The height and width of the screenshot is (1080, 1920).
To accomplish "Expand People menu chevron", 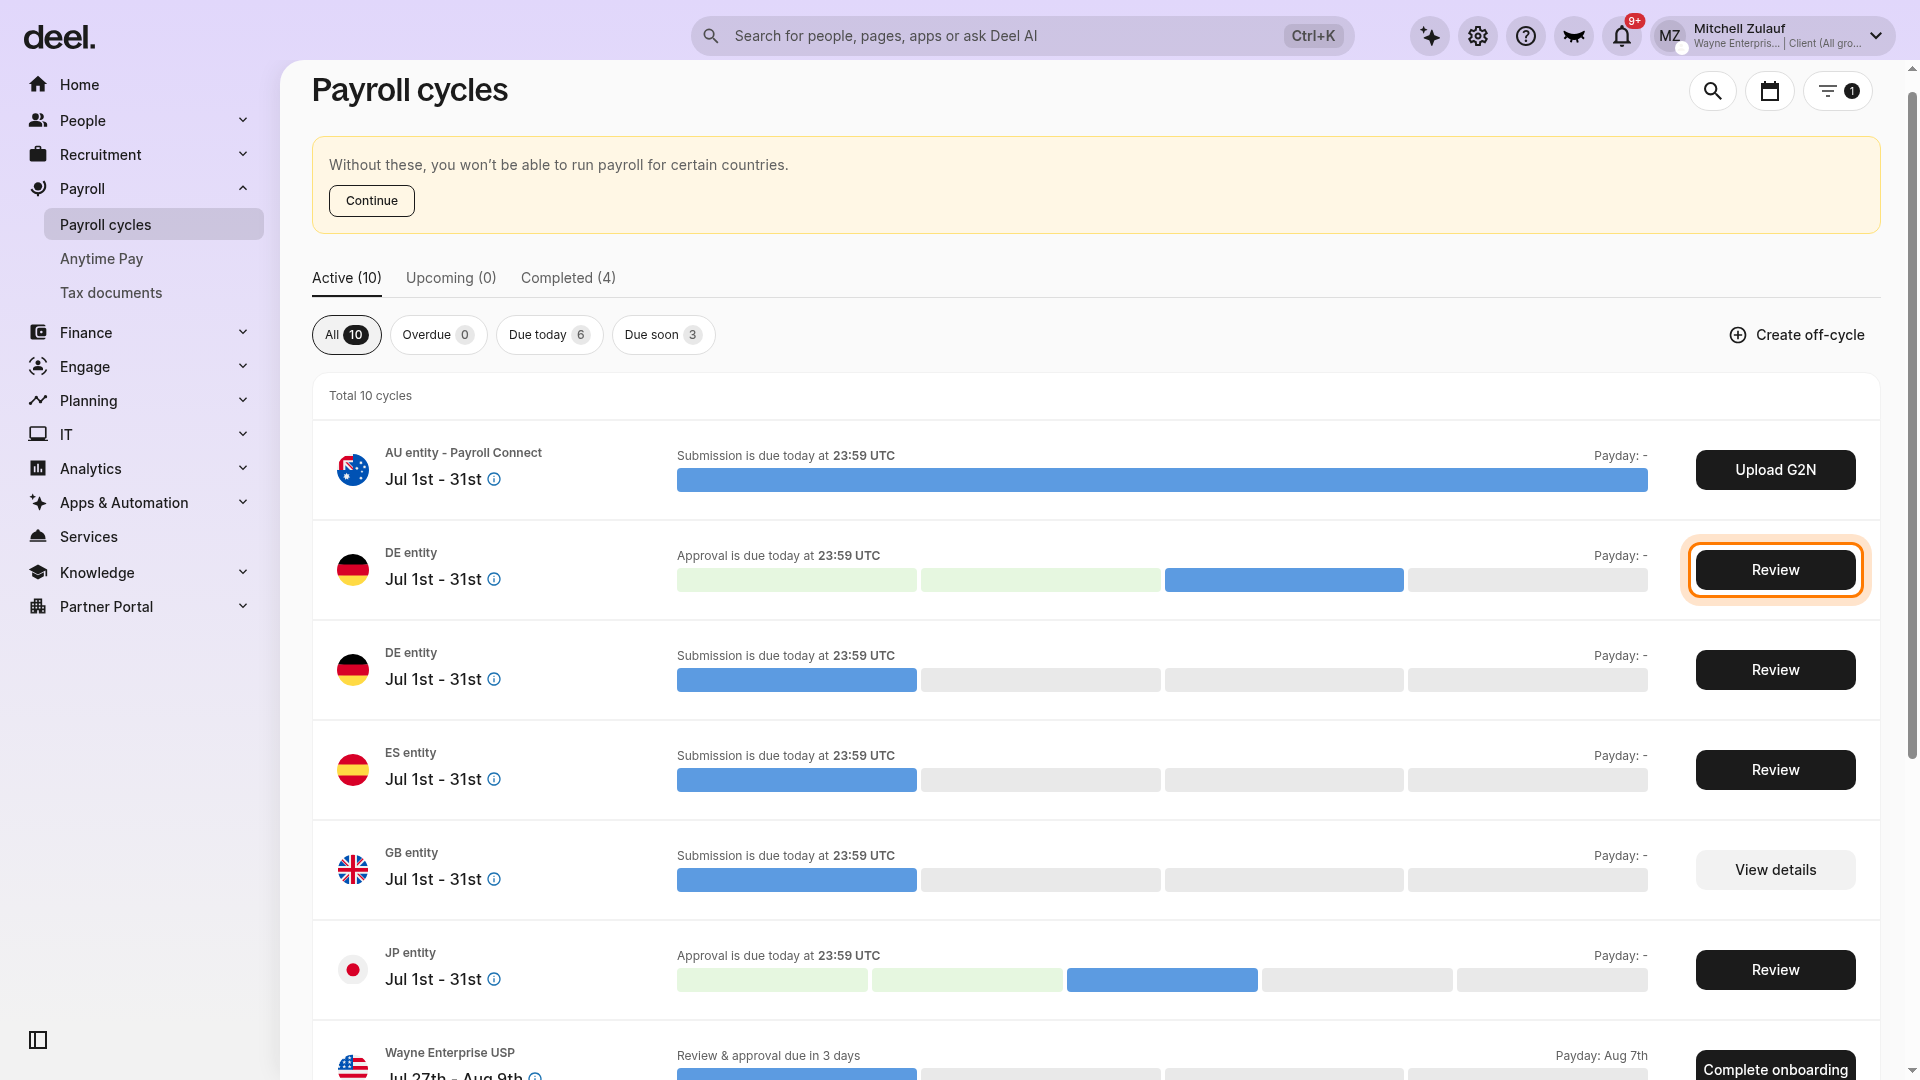I will tap(243, 120).
